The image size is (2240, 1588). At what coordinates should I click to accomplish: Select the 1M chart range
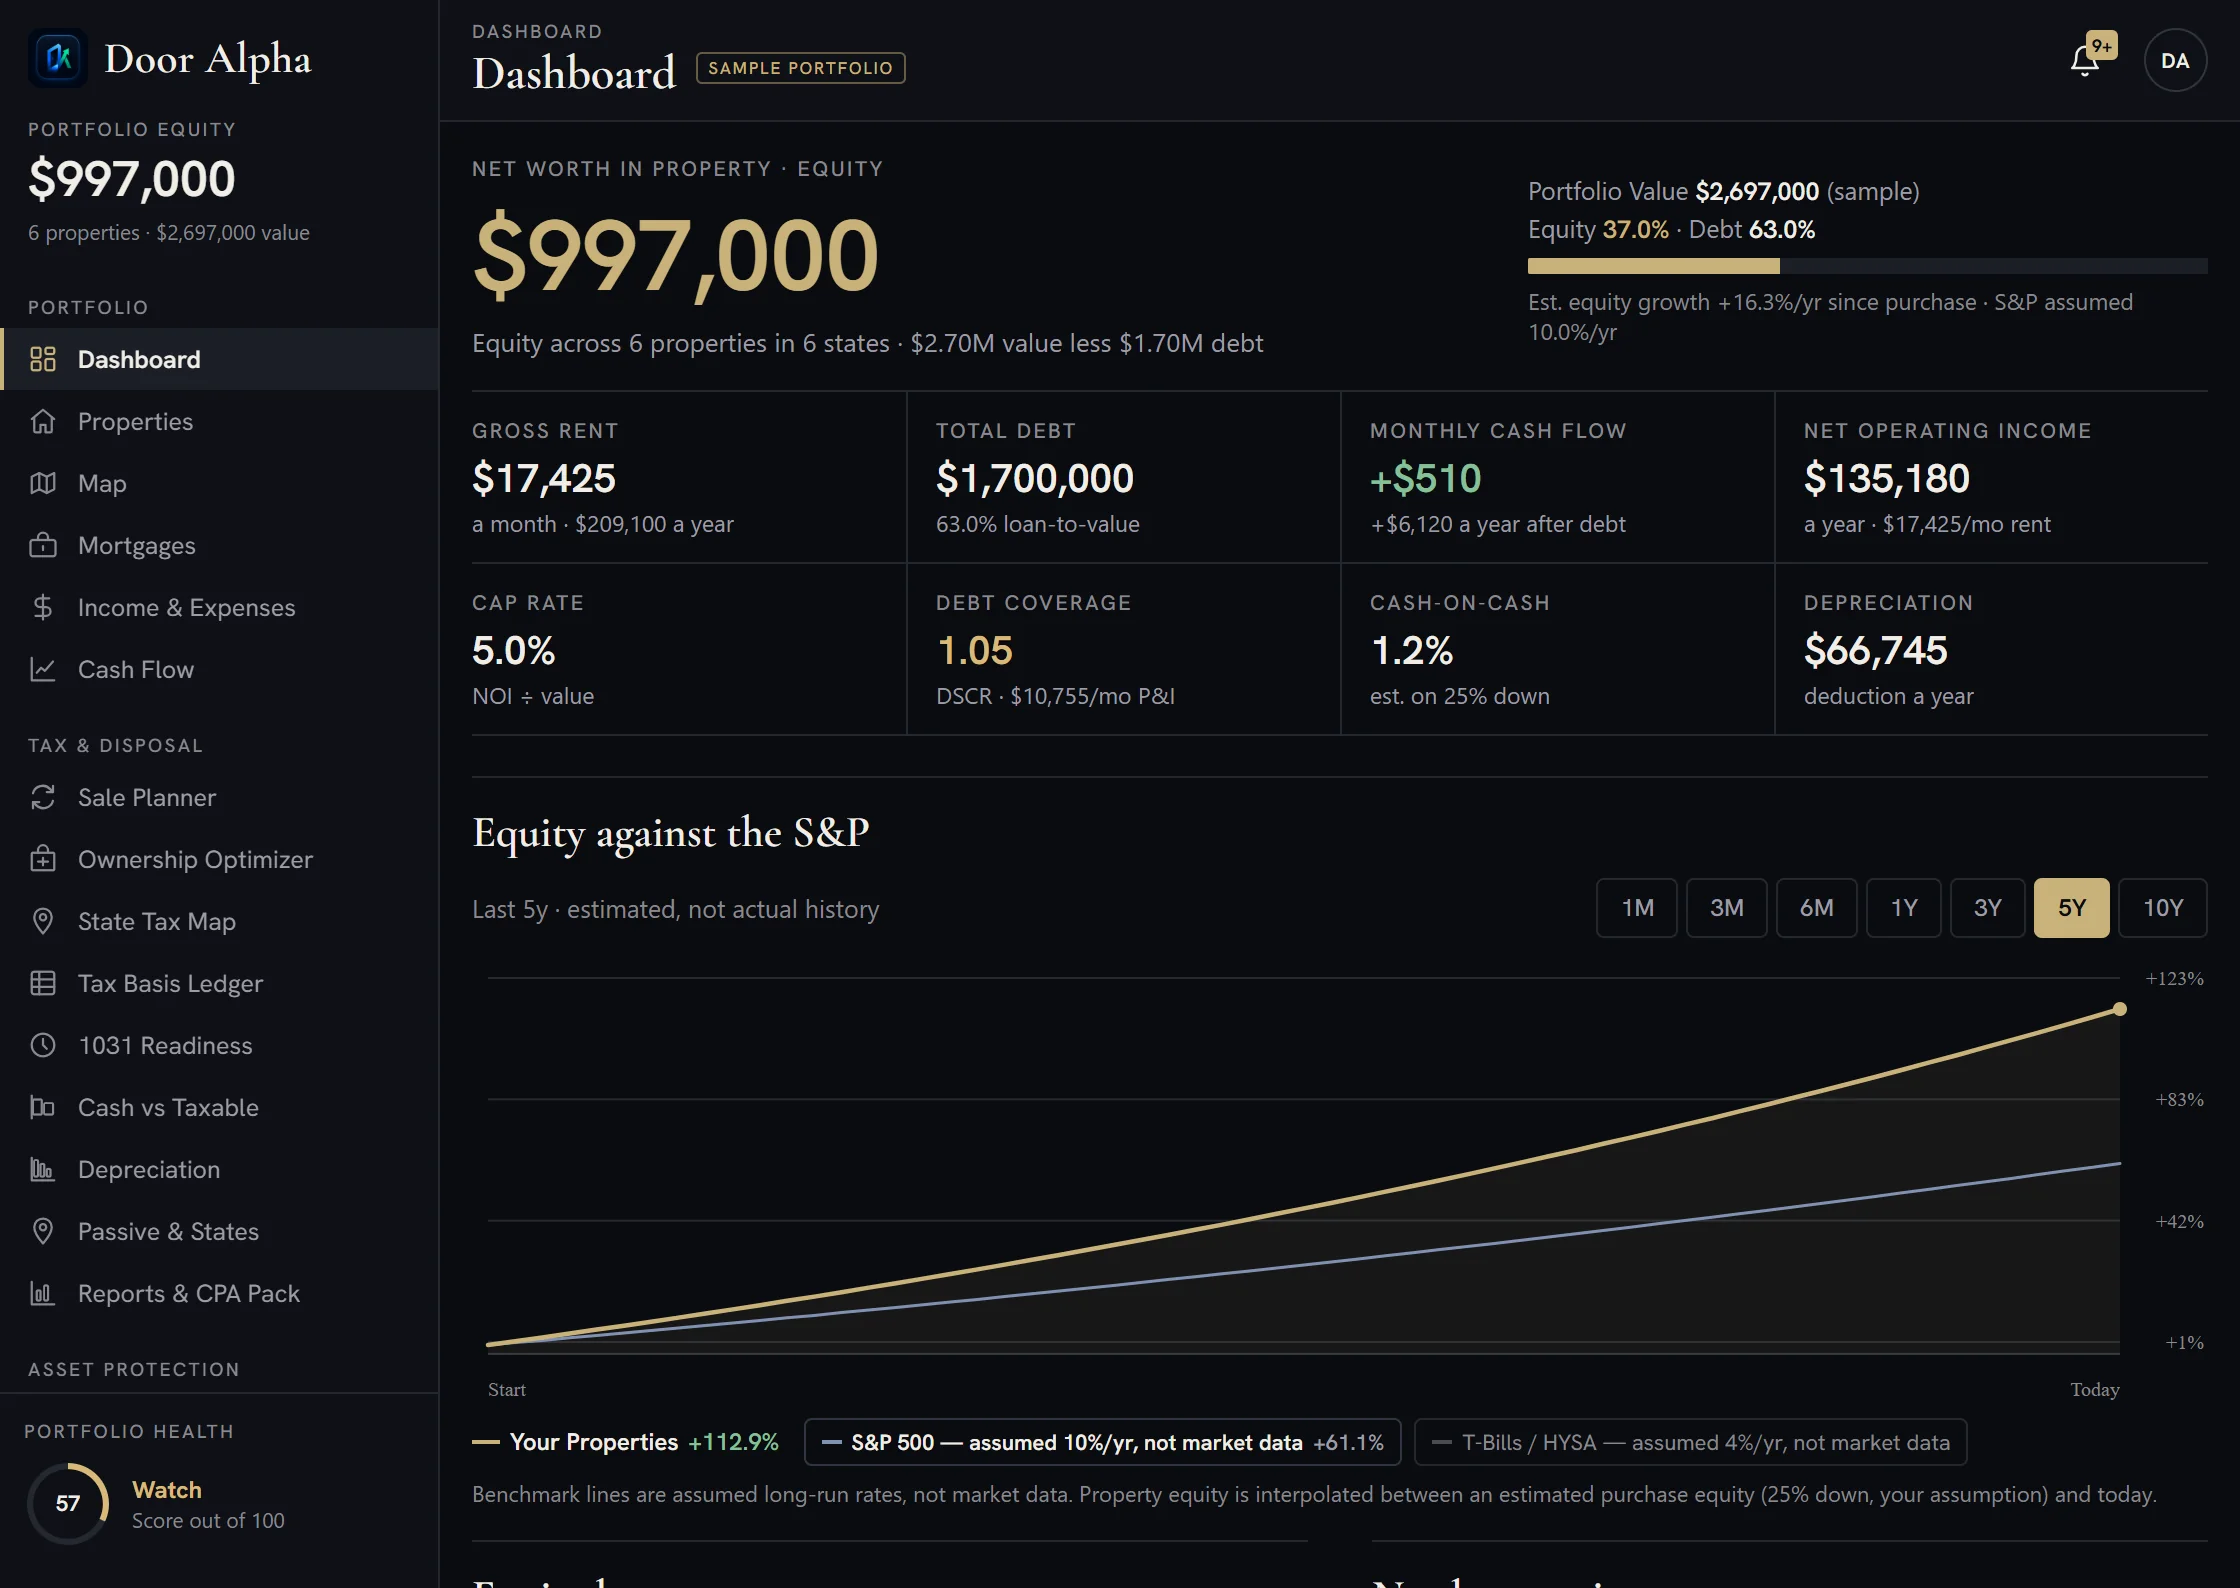[1637, 908]
